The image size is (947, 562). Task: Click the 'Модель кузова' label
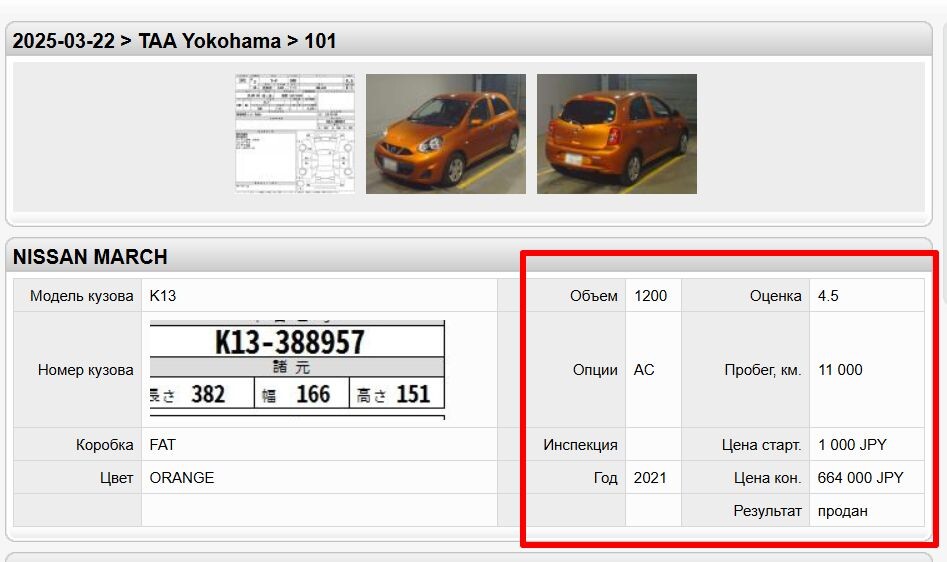point(82,296)
